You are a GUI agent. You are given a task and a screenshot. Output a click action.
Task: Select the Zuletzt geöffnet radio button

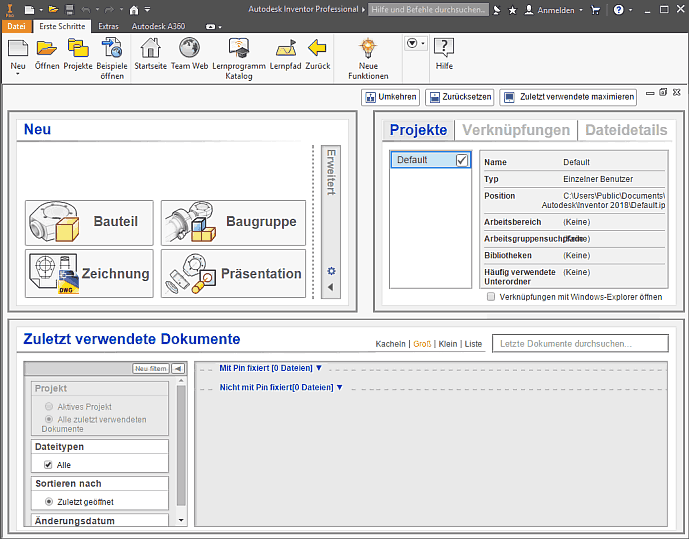tap(49, 501)
